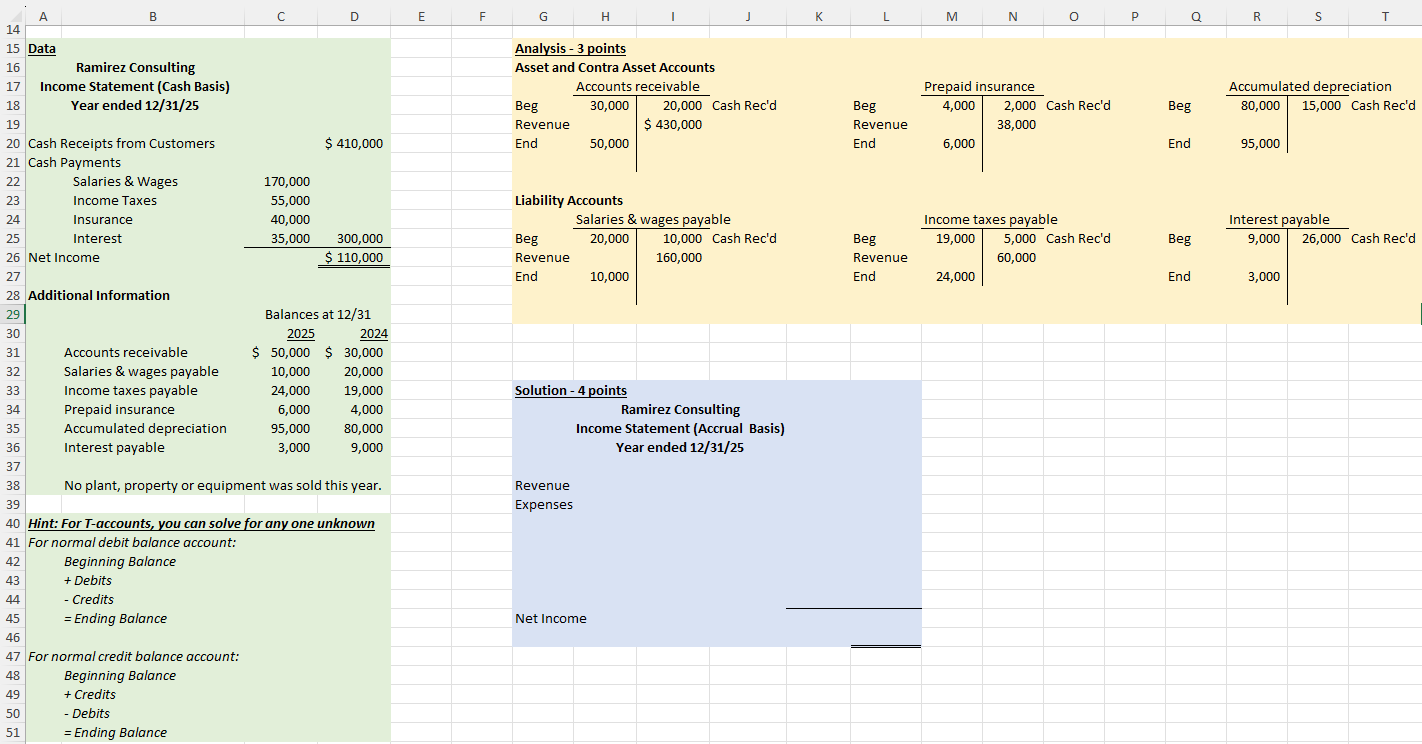This screenshot has width=1422, height=744.
Task: Select the "- Debits" hint cell
Action: click(x=87, y=713)
